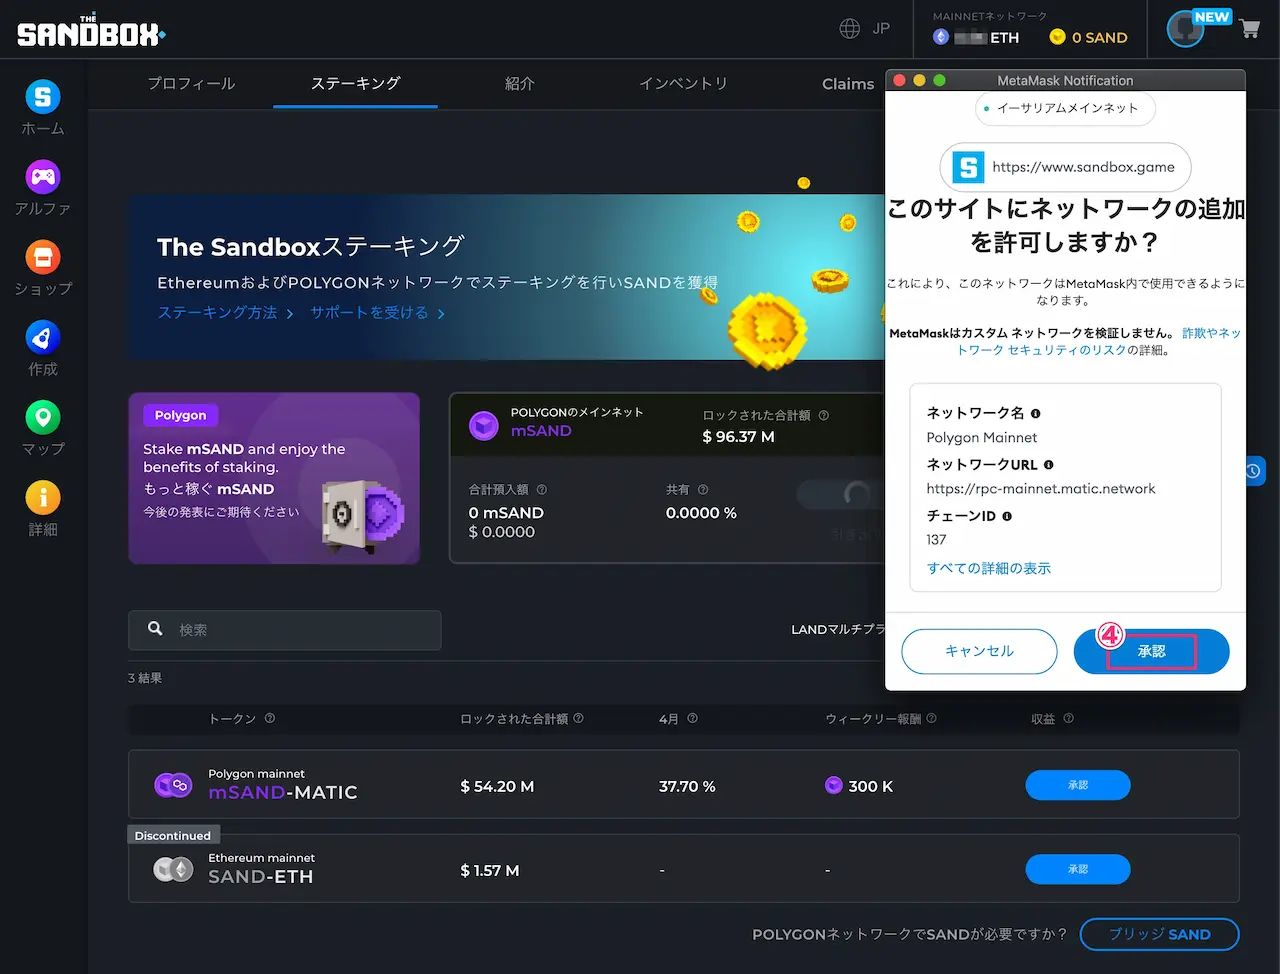Image resolution: width=1280 pixels, height=974 pixels.
Task: Click 承認 in the SAND-ETH row
Action: pyautogui.click(x=1078, y=869)
